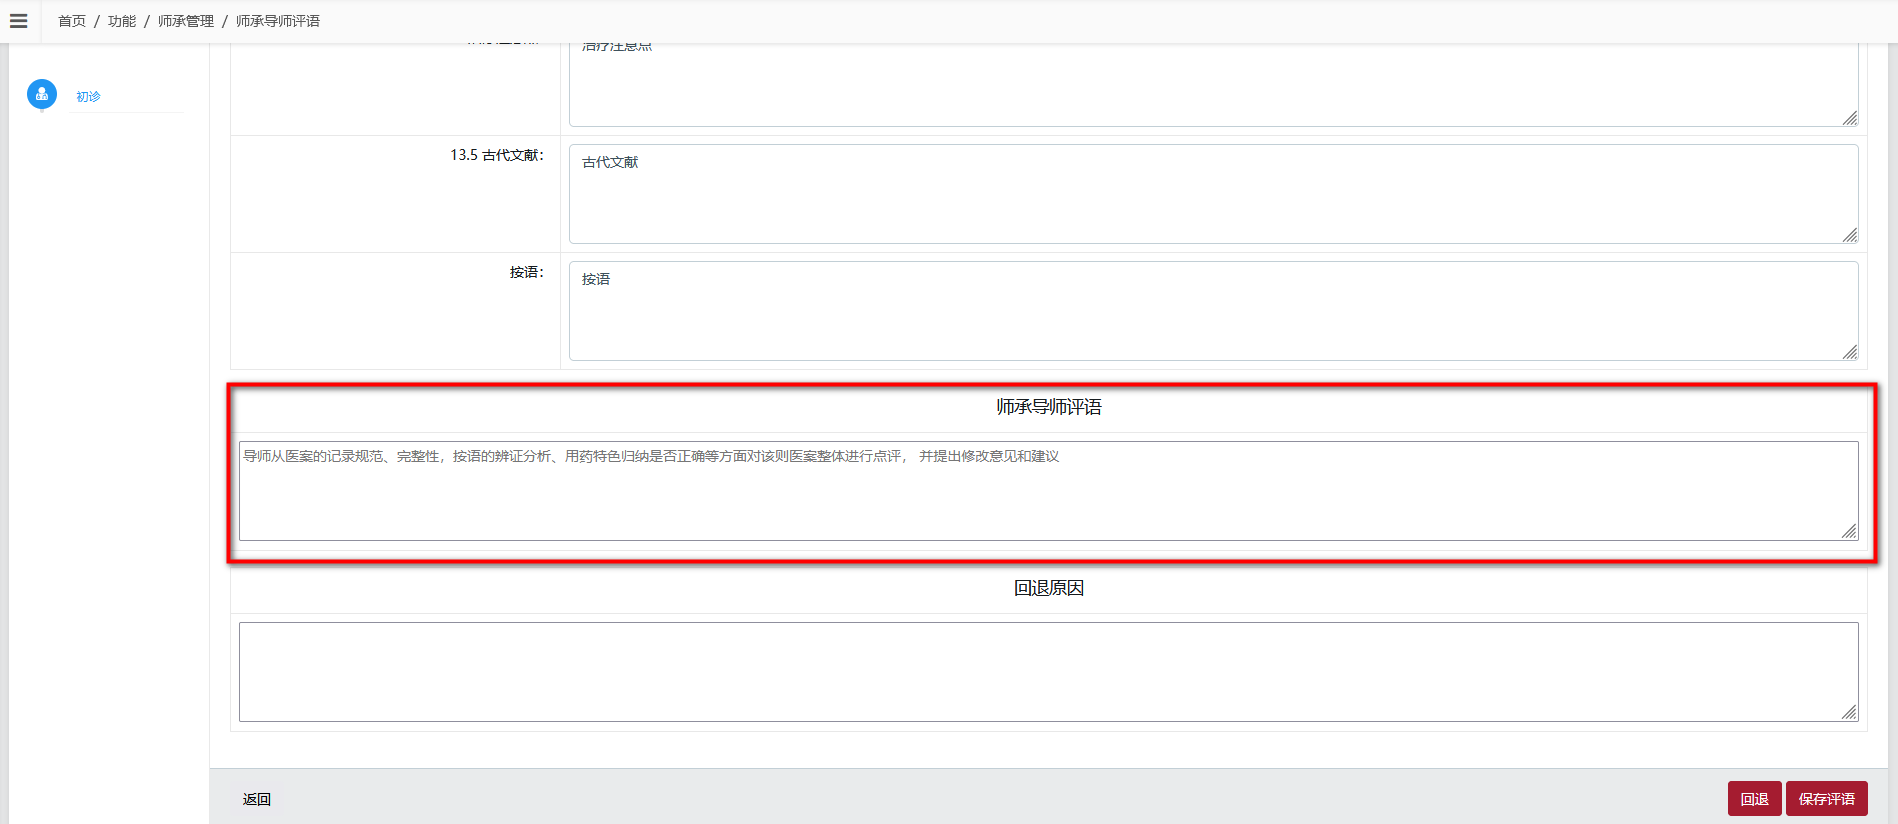Go to 首页 breadcrumb
Screen dimensions: 1898x824
[x=72, y=21]
